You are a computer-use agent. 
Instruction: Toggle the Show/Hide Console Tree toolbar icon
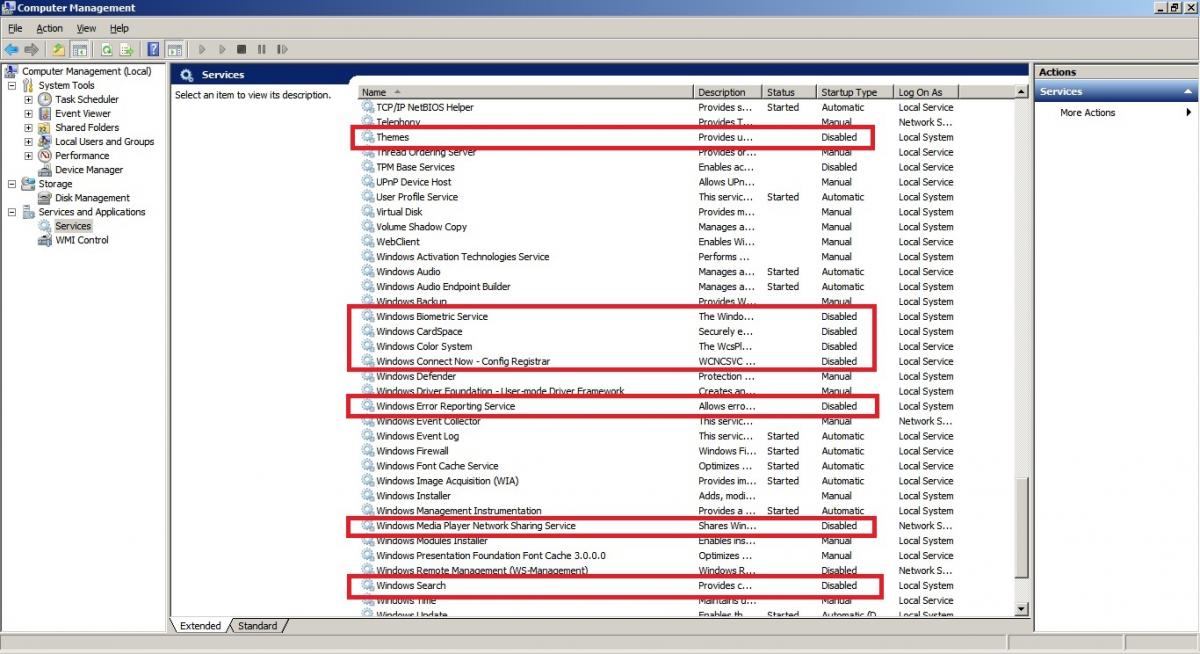(x=79, y=49)
